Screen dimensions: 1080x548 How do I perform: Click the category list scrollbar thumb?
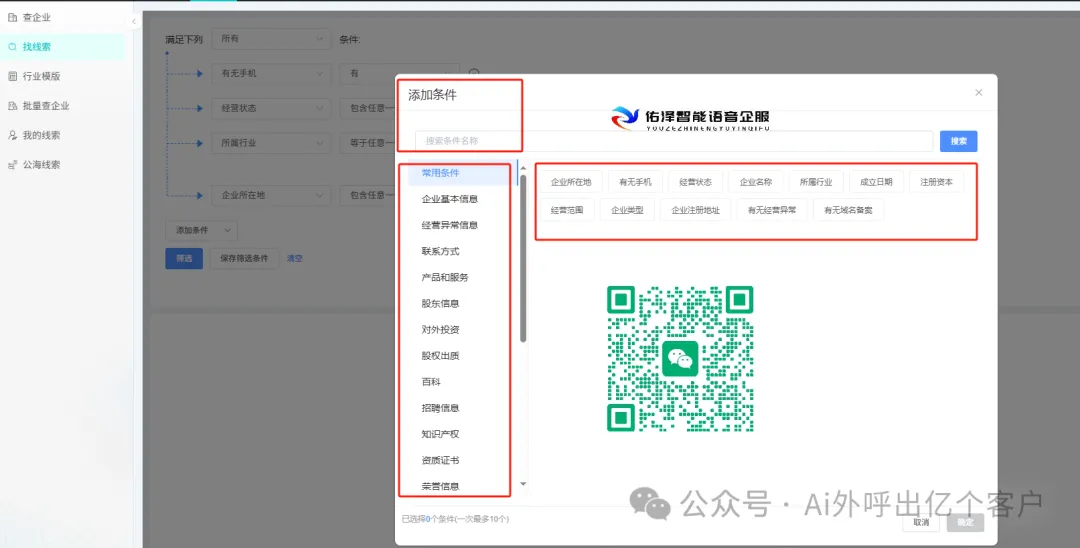(x=523, y=258)
